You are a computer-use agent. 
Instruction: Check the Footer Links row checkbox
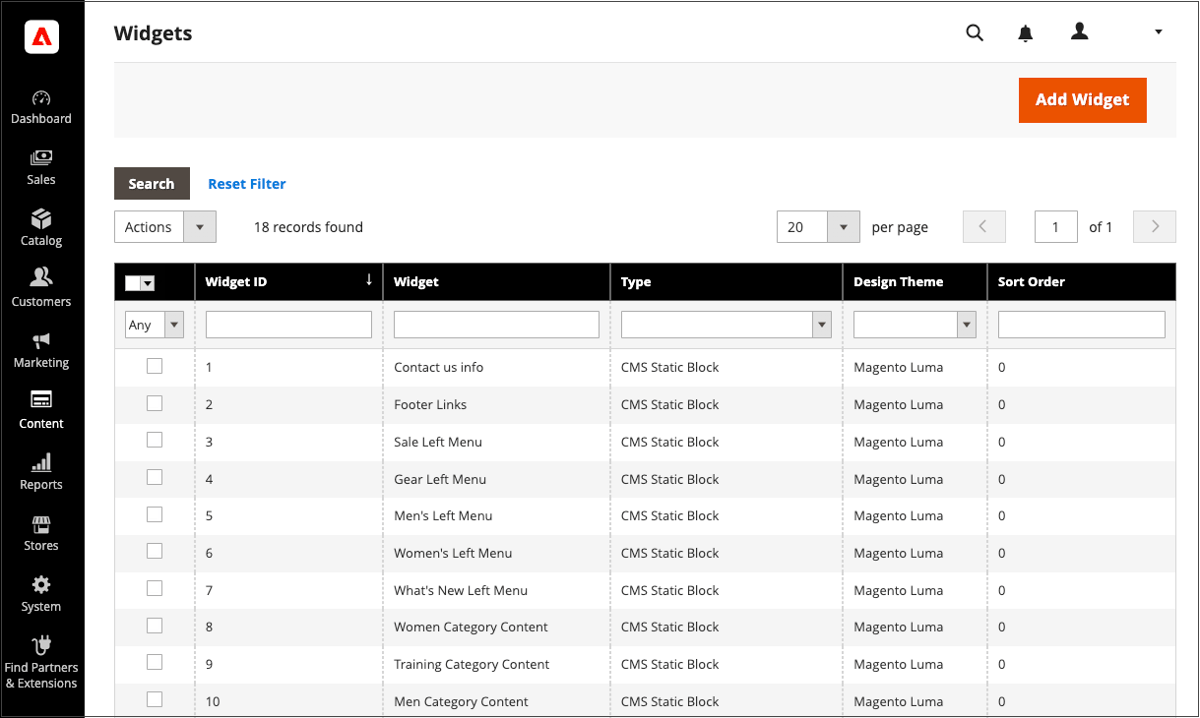point(155,402)
